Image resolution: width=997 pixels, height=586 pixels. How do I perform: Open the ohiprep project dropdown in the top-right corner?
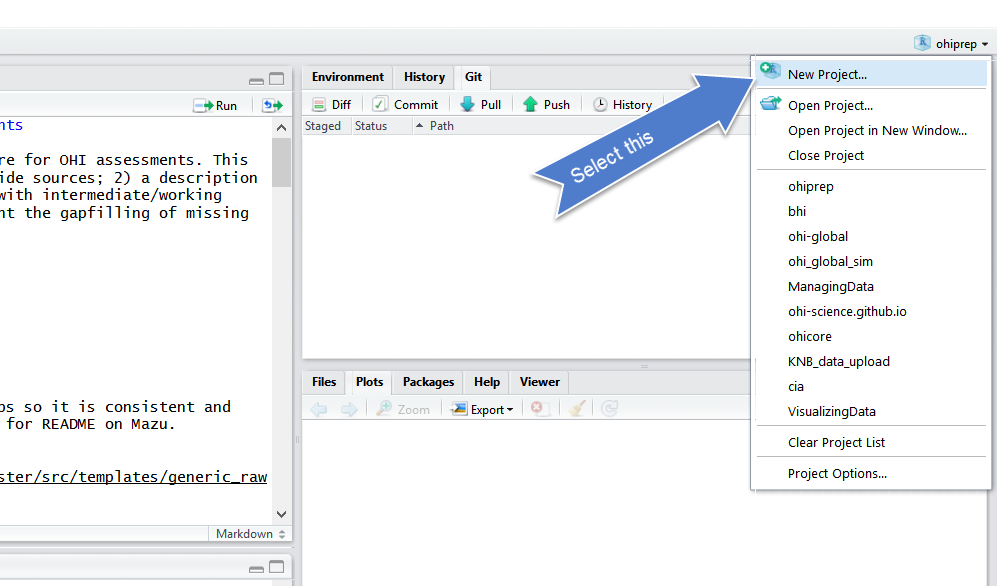pyautogui.click(x=951, y=44)
